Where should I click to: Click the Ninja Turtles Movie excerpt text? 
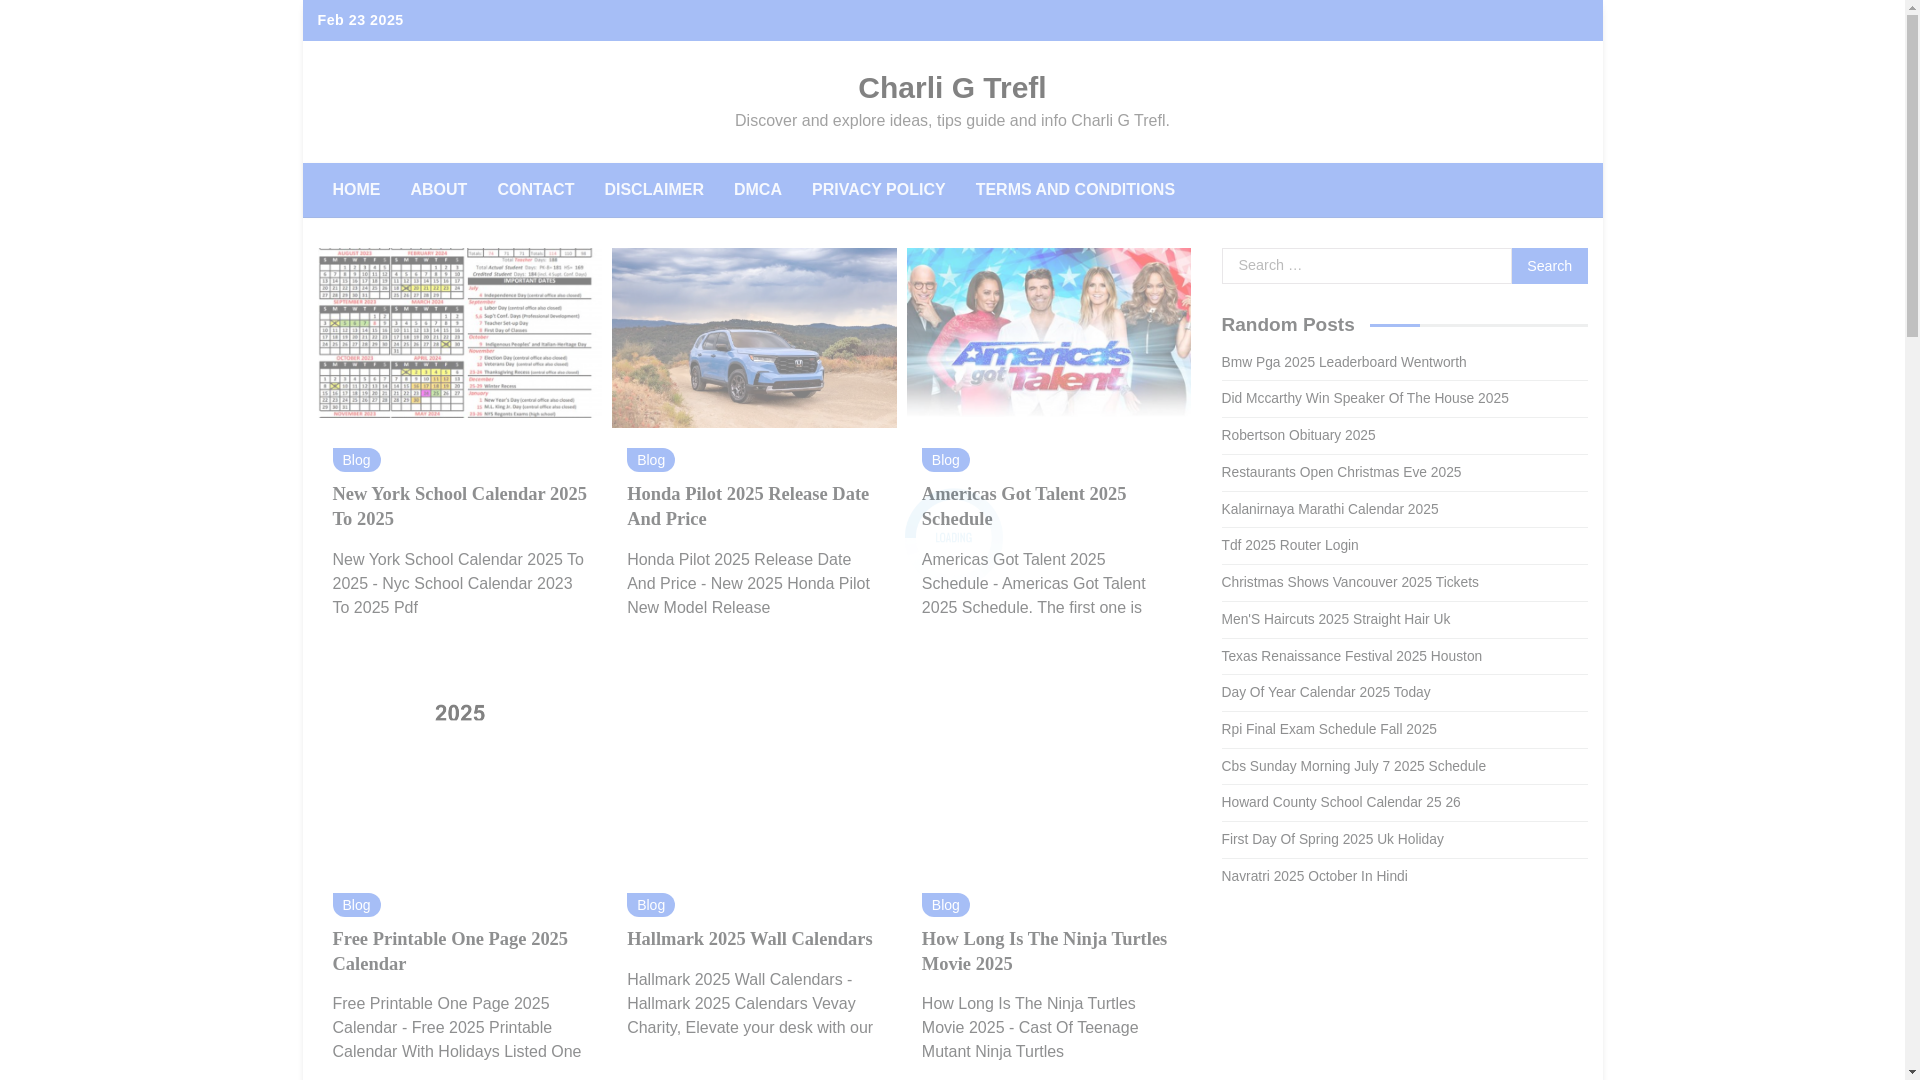click(1030, 1028)
